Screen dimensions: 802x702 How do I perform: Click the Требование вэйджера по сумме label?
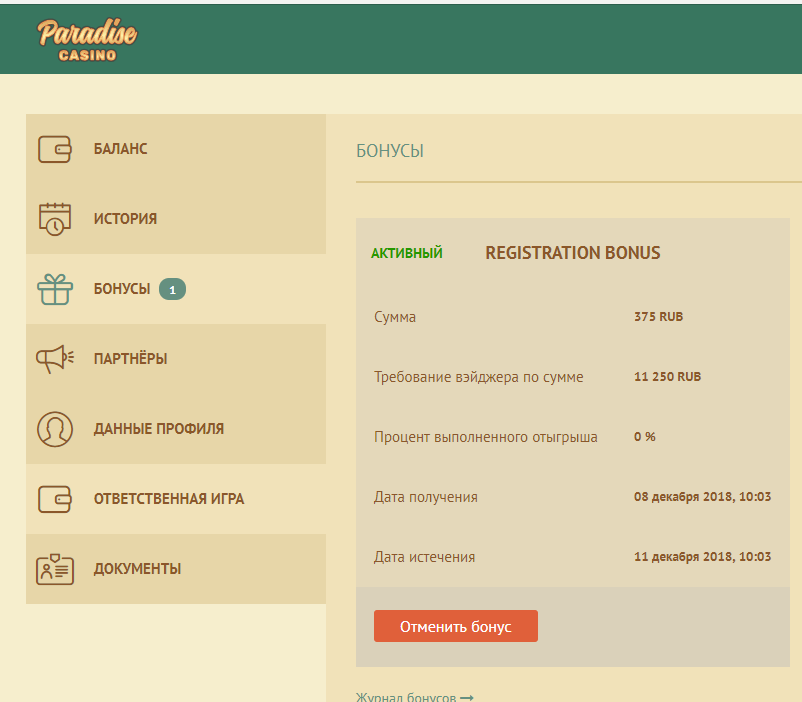tap(479, 377)
